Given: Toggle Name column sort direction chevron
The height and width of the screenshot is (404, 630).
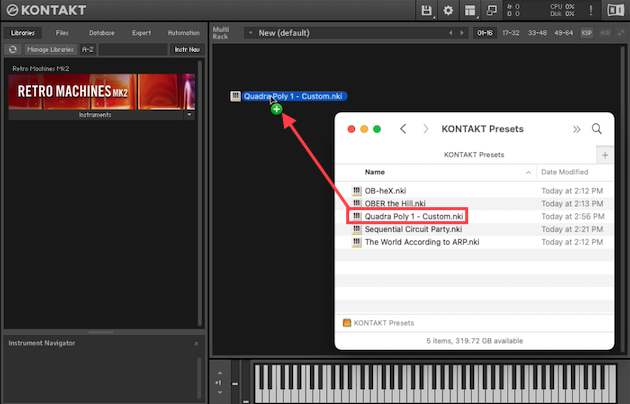Looking at the screenshot, I should point(528,172).
